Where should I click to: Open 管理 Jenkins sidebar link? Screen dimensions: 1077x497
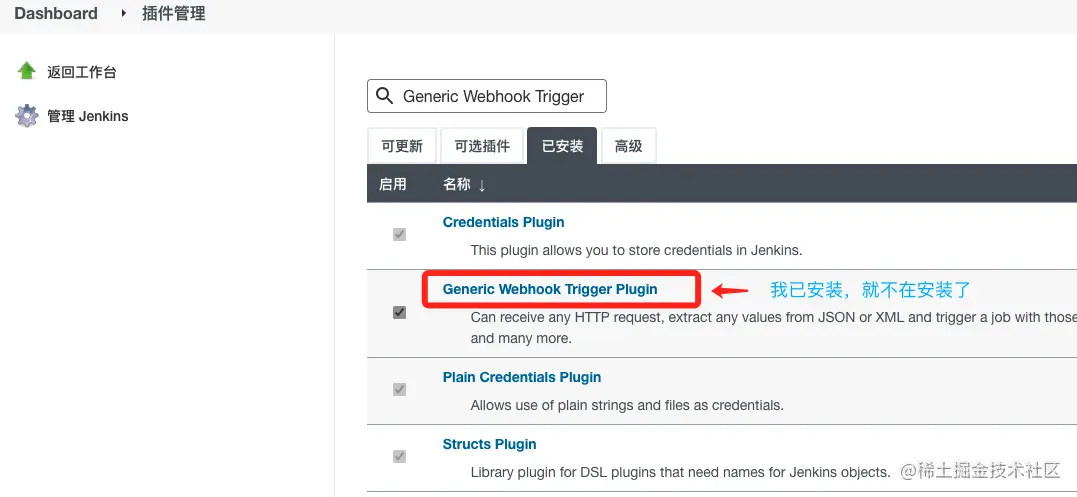click(x=87, y=116)
